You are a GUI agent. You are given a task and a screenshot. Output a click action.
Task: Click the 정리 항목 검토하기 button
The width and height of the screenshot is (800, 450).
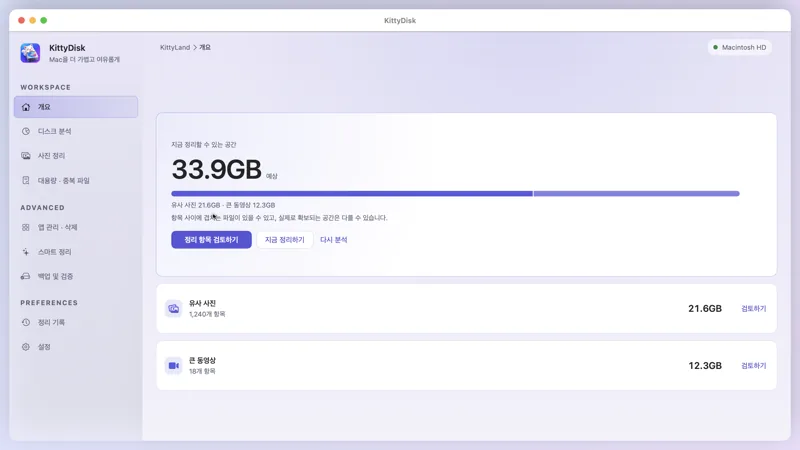(211, 240)
